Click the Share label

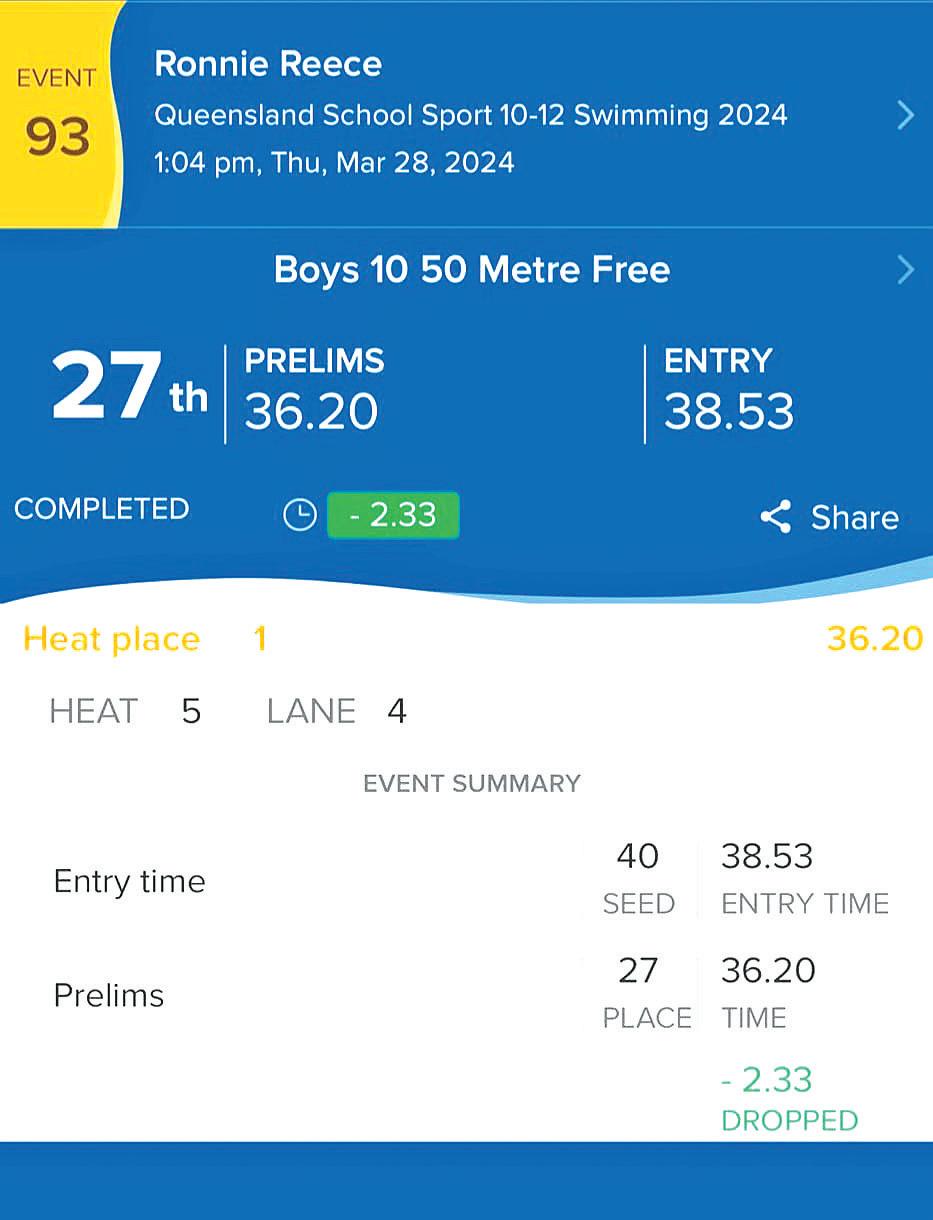click(x=854, y=517)
